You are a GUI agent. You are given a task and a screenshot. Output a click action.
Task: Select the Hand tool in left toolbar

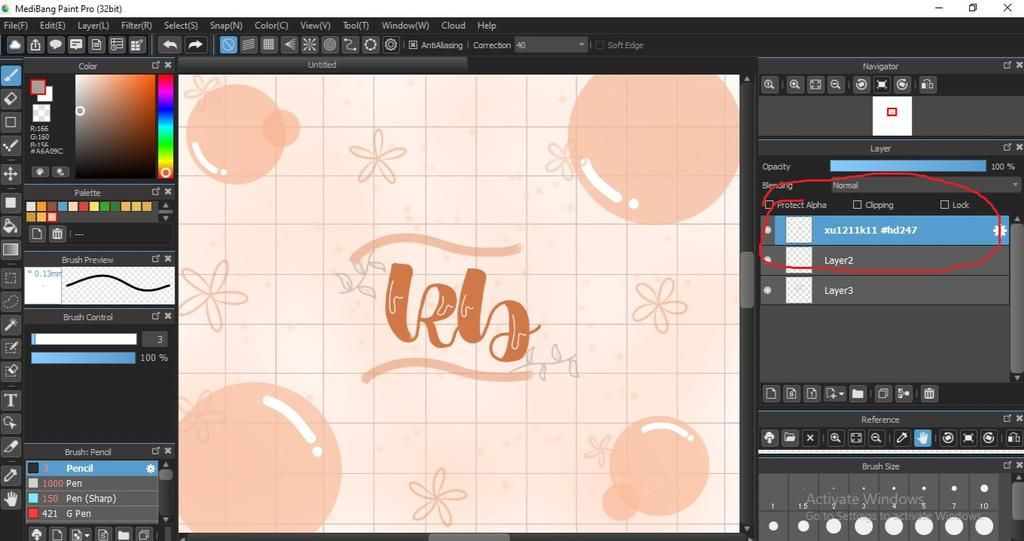11,499
